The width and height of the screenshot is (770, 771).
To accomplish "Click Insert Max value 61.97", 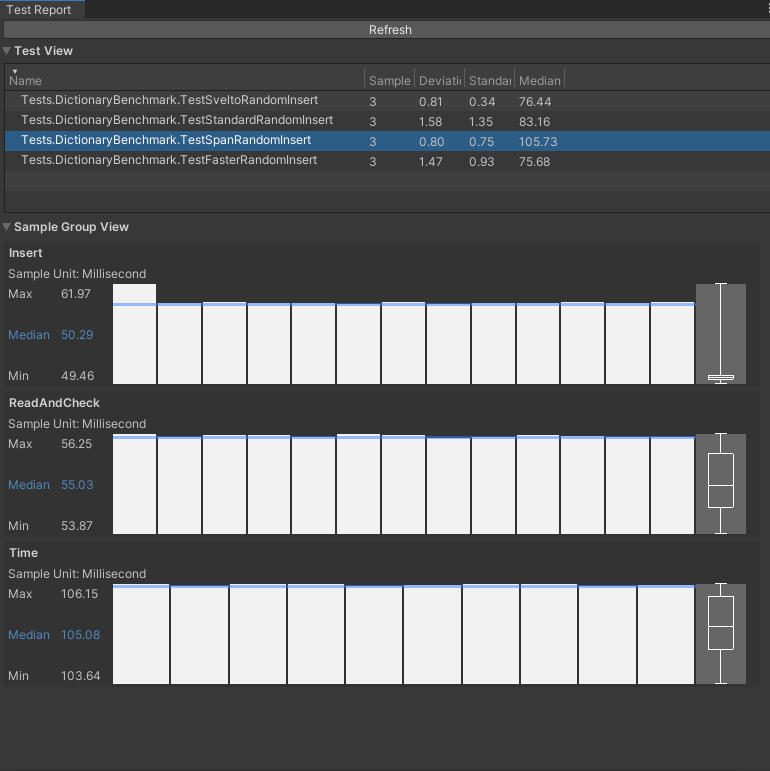I will [x=76, y=294].
